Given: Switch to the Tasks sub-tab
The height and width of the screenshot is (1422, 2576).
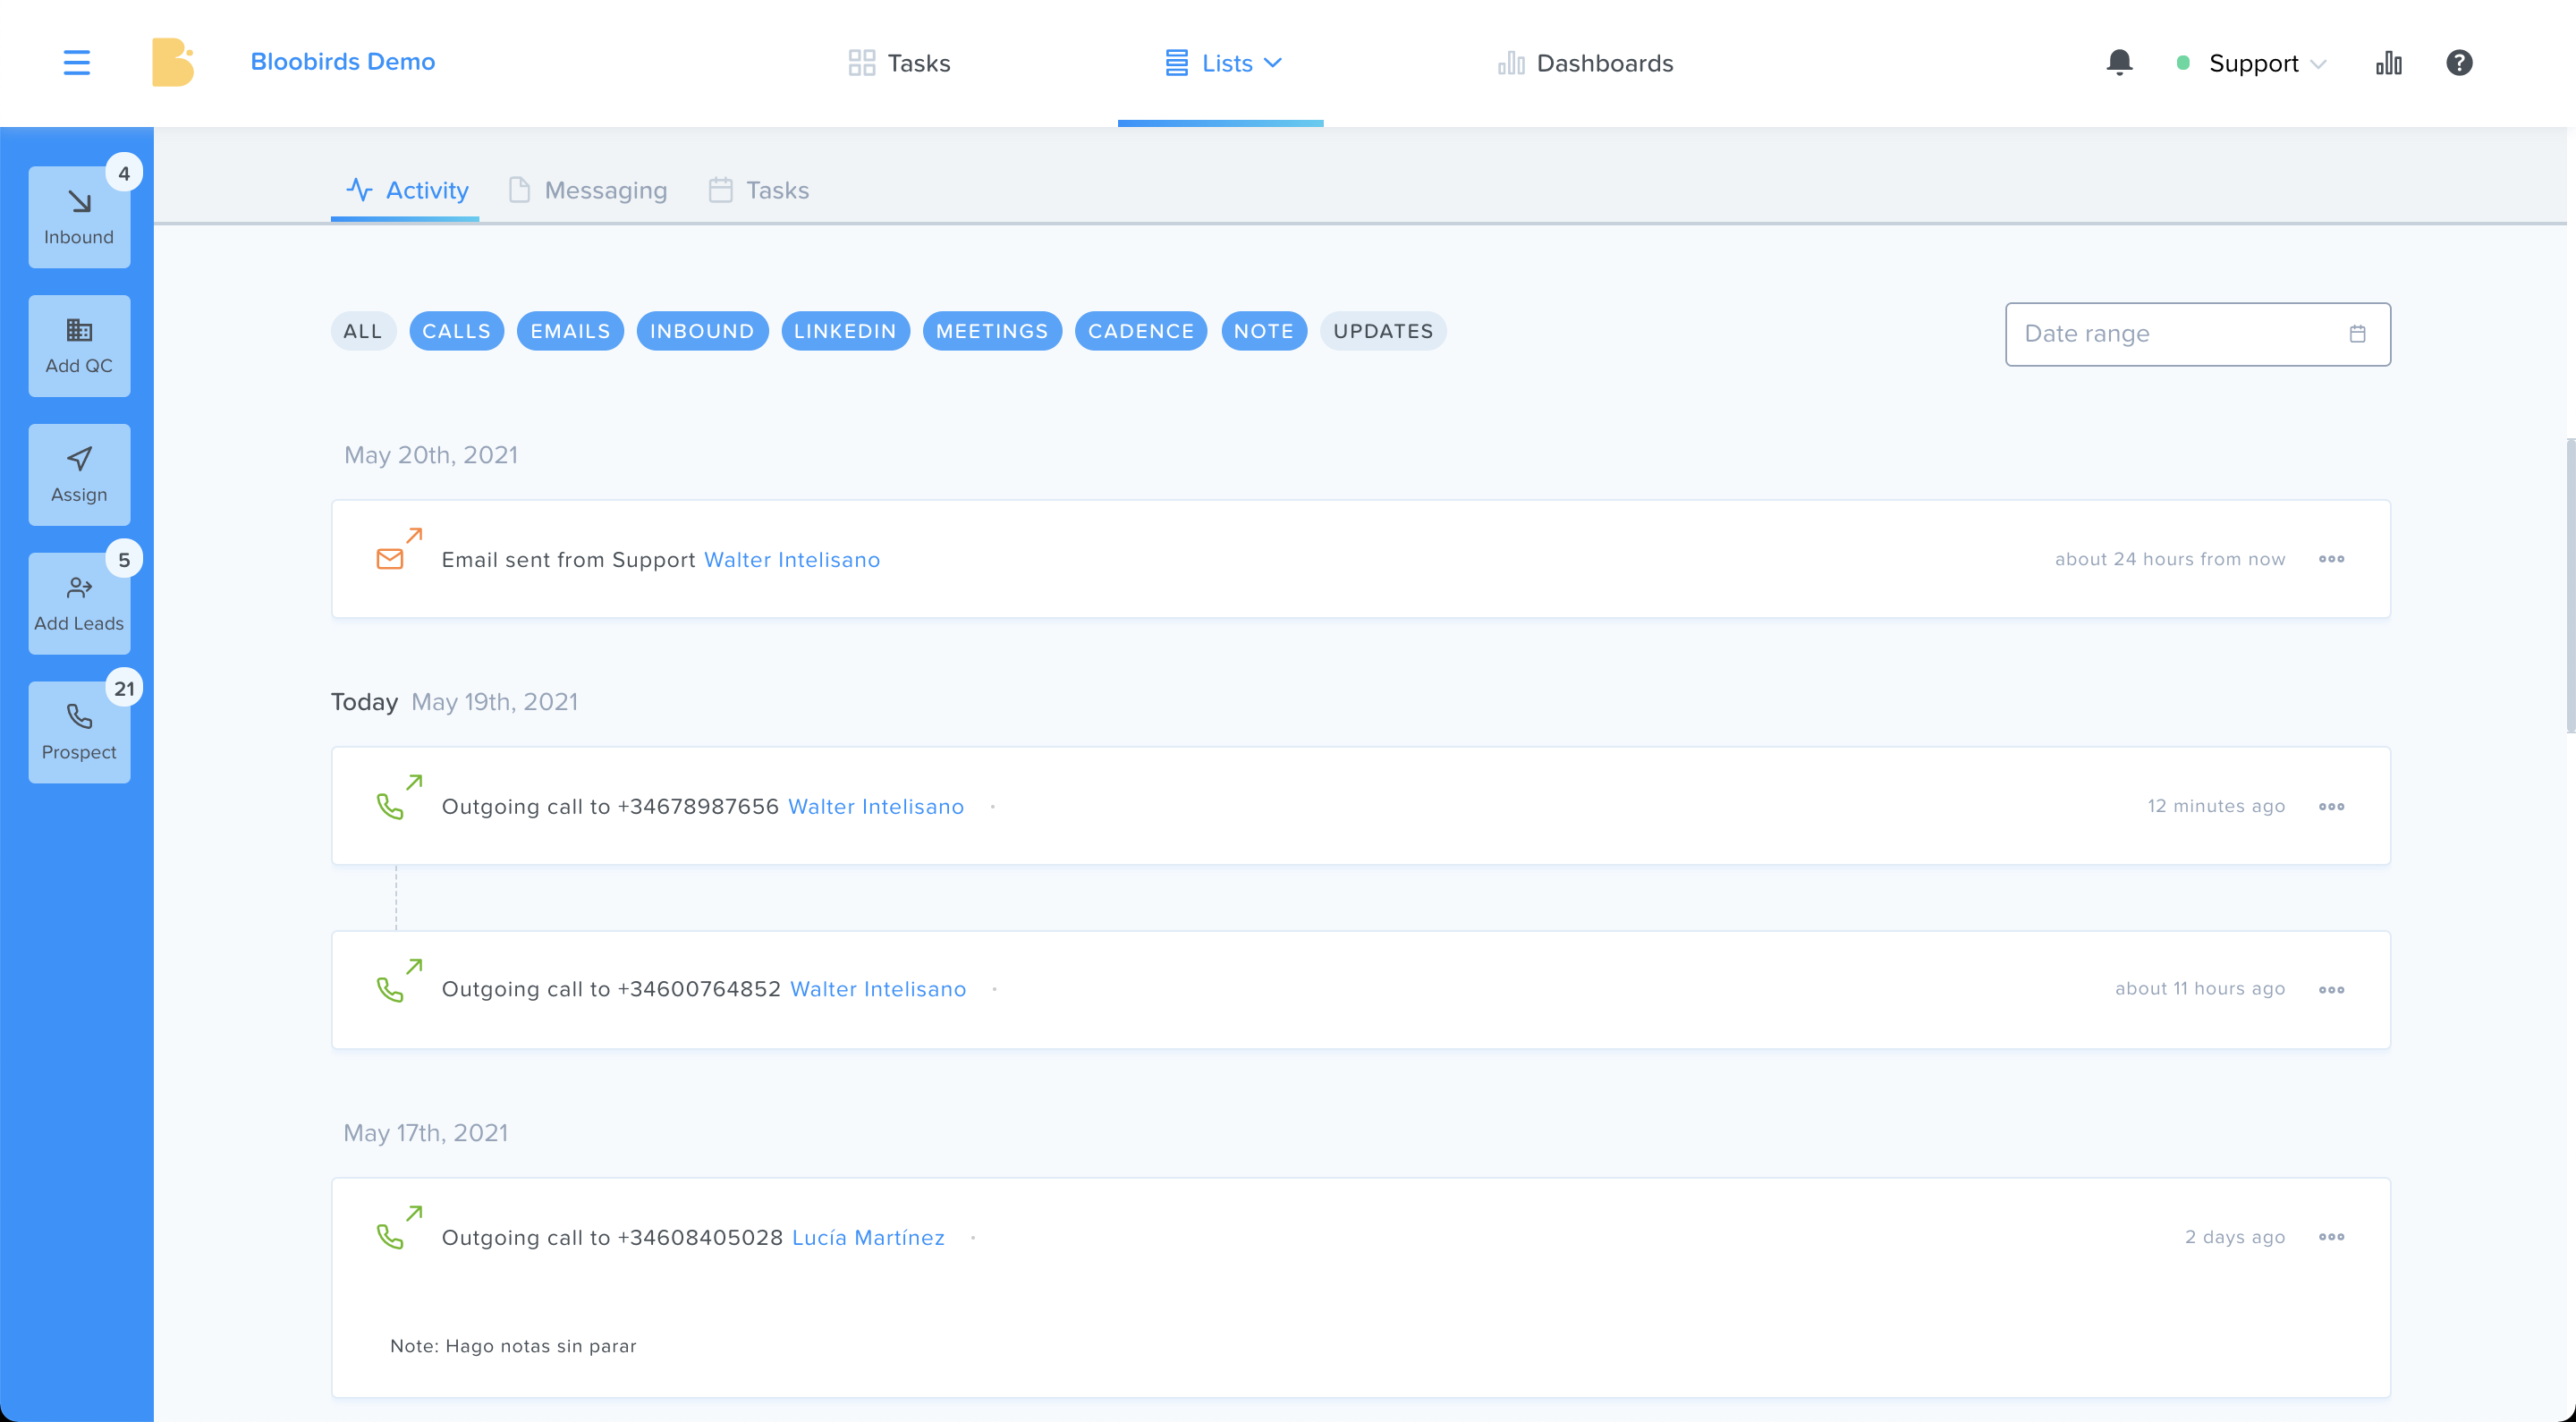Looking at the screenshot, I should 759,190.
